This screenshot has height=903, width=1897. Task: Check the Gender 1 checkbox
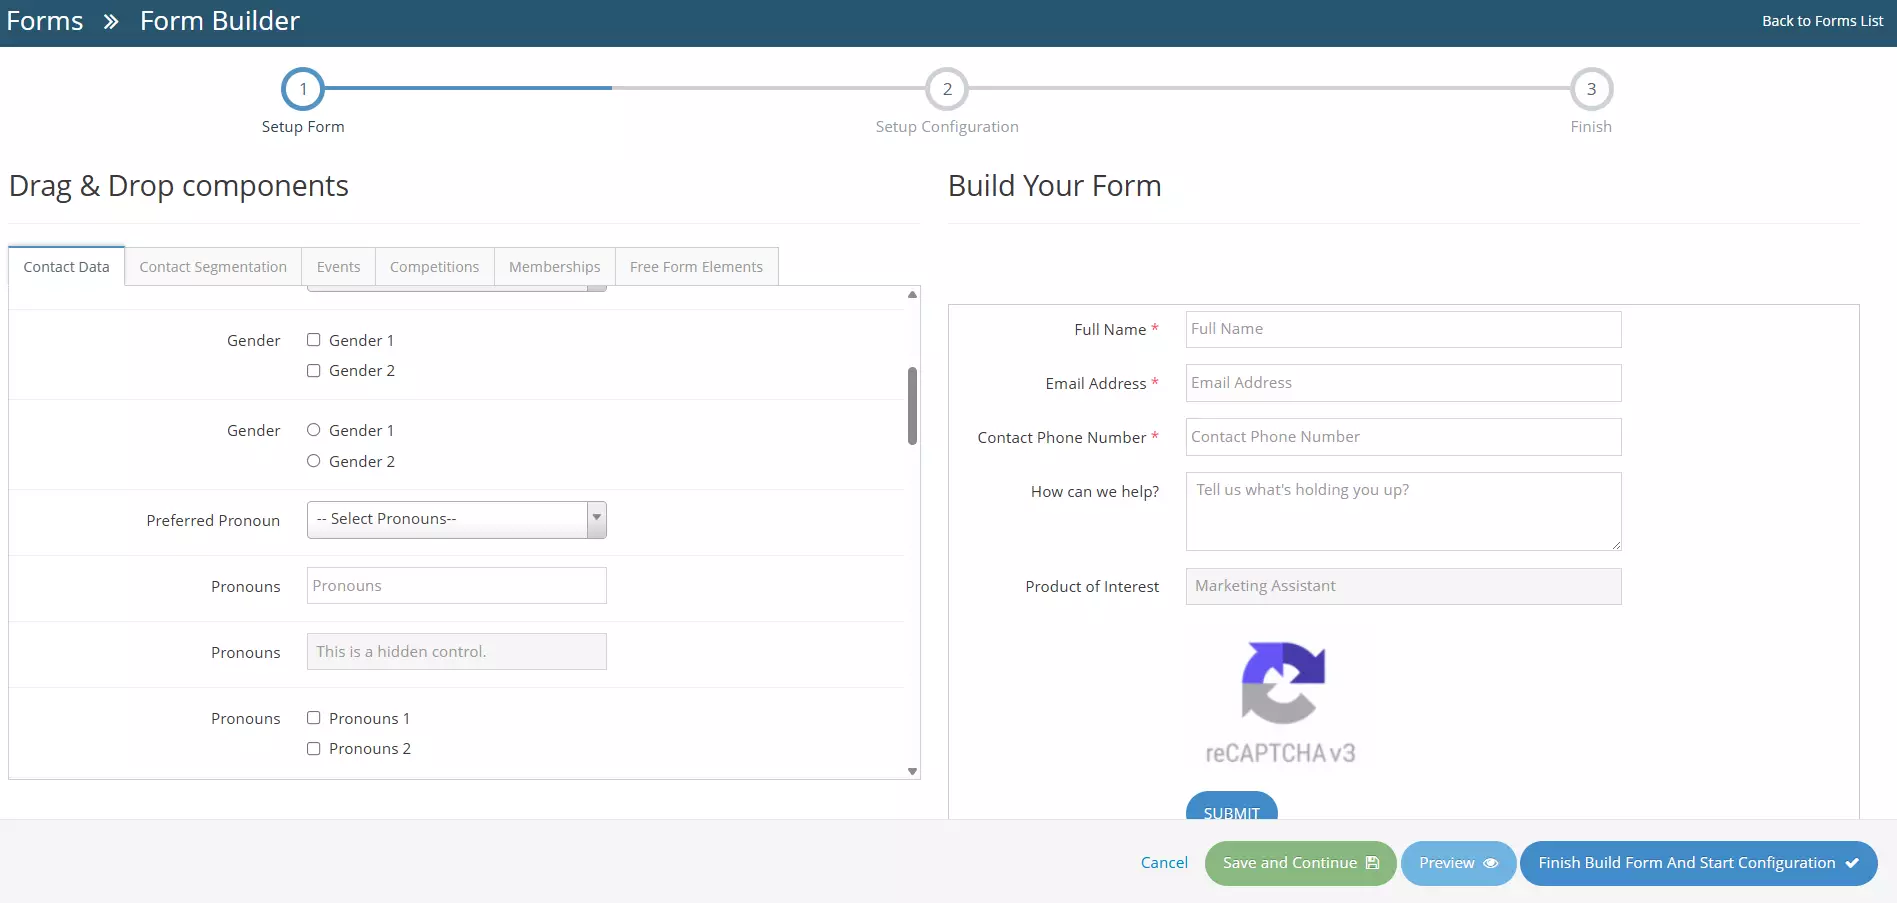pos(313,340)
